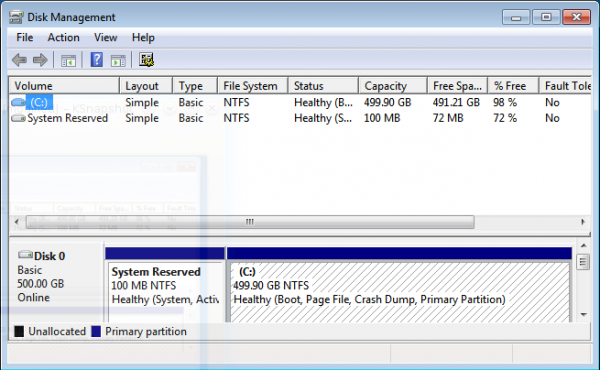The image size is (600, 370).
Task: Click the disk pane scroll up arrow
Action: click(584, 245)
